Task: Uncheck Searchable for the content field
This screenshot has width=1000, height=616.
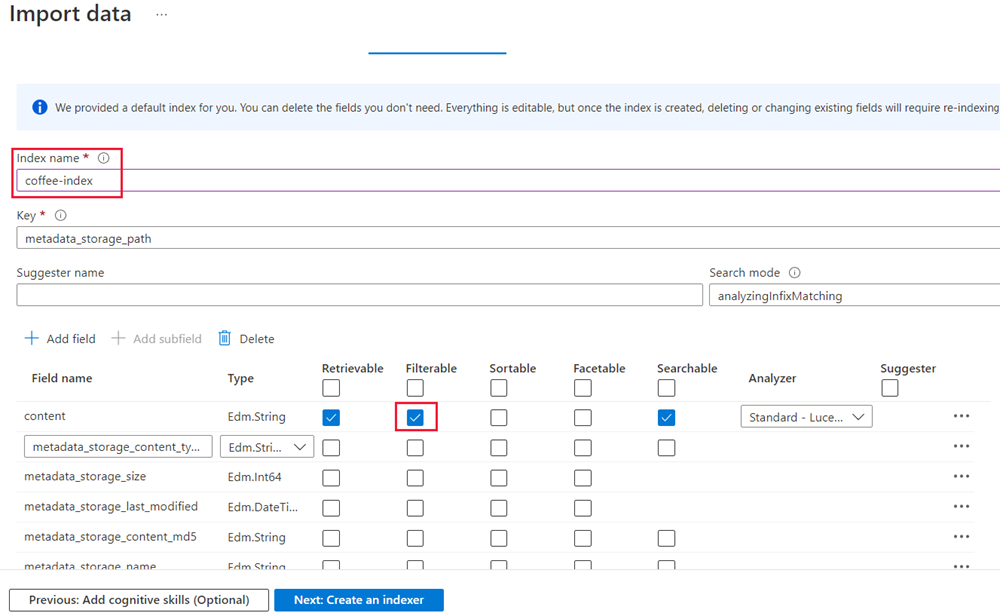Action: (x=666, y=418)
